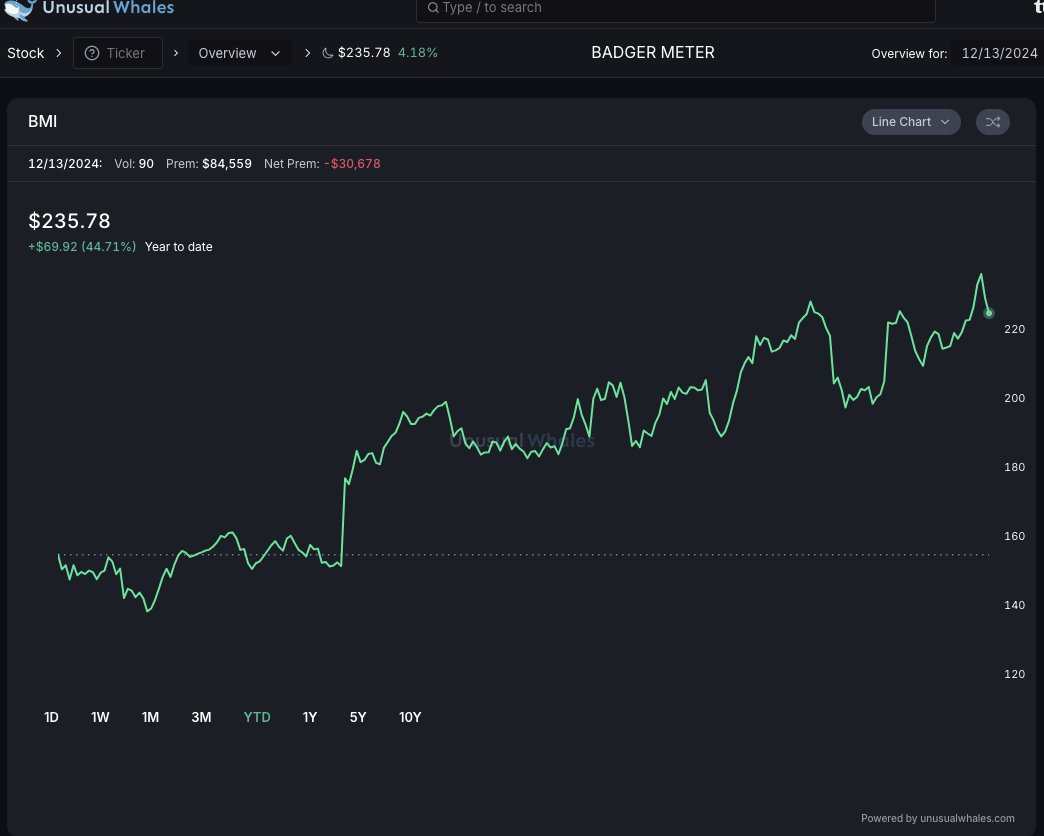Click the Year to date label
Image resolution: width=1044 pixels, height=836 pixels.
[178, 246]
